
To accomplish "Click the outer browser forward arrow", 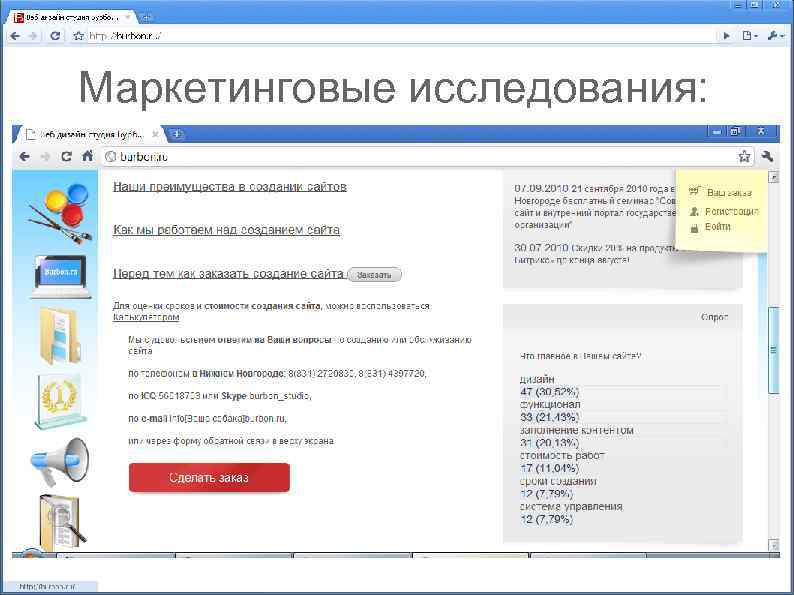I will coord(33,36).
